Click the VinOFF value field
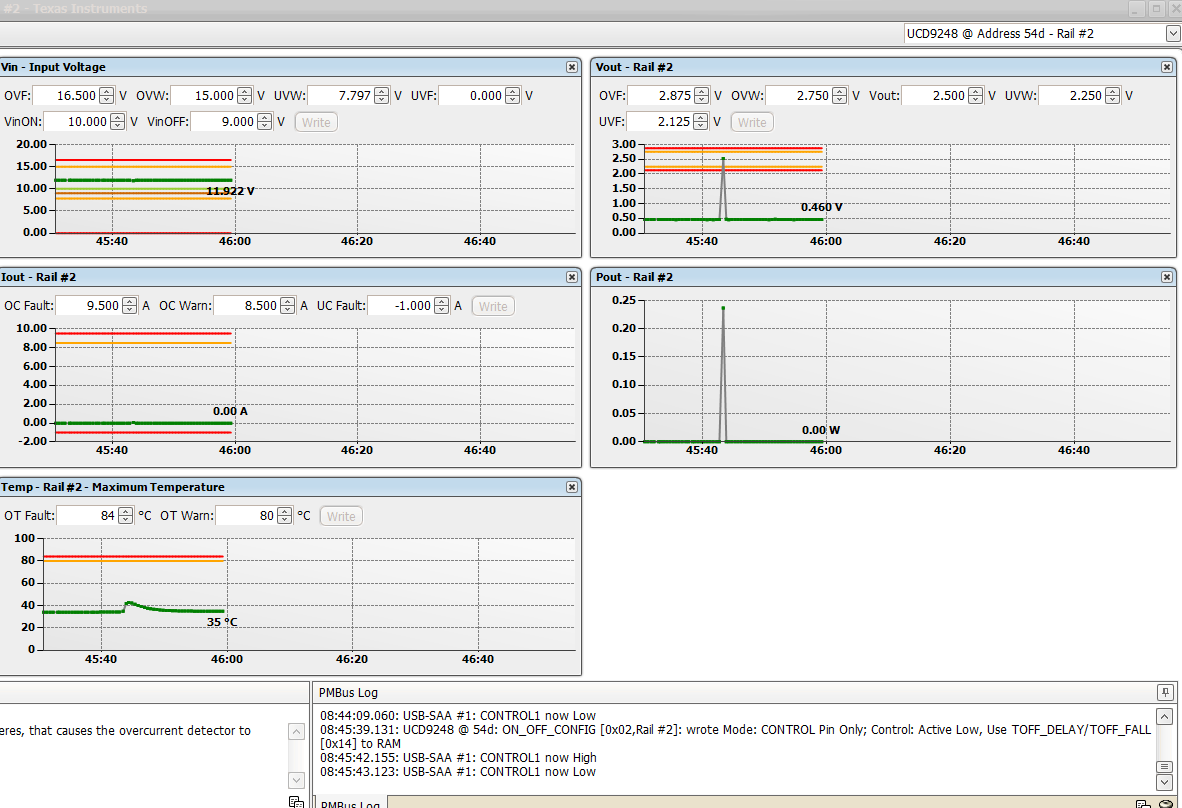The image size is (1182, 808). click(224, 122)
